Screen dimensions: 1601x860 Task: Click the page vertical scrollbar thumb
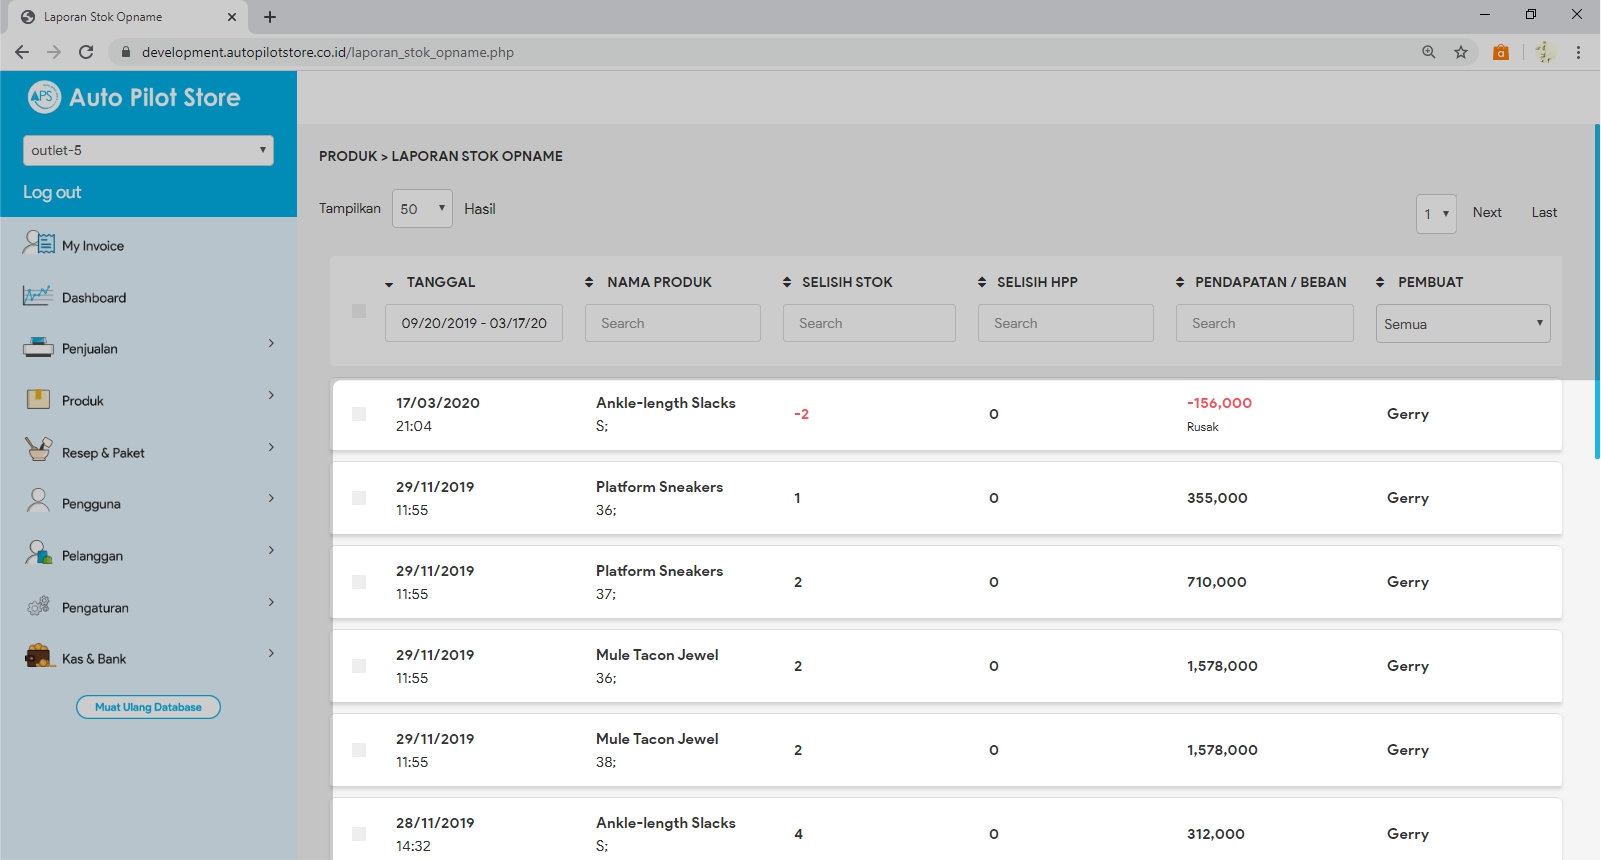[1596, 290]
